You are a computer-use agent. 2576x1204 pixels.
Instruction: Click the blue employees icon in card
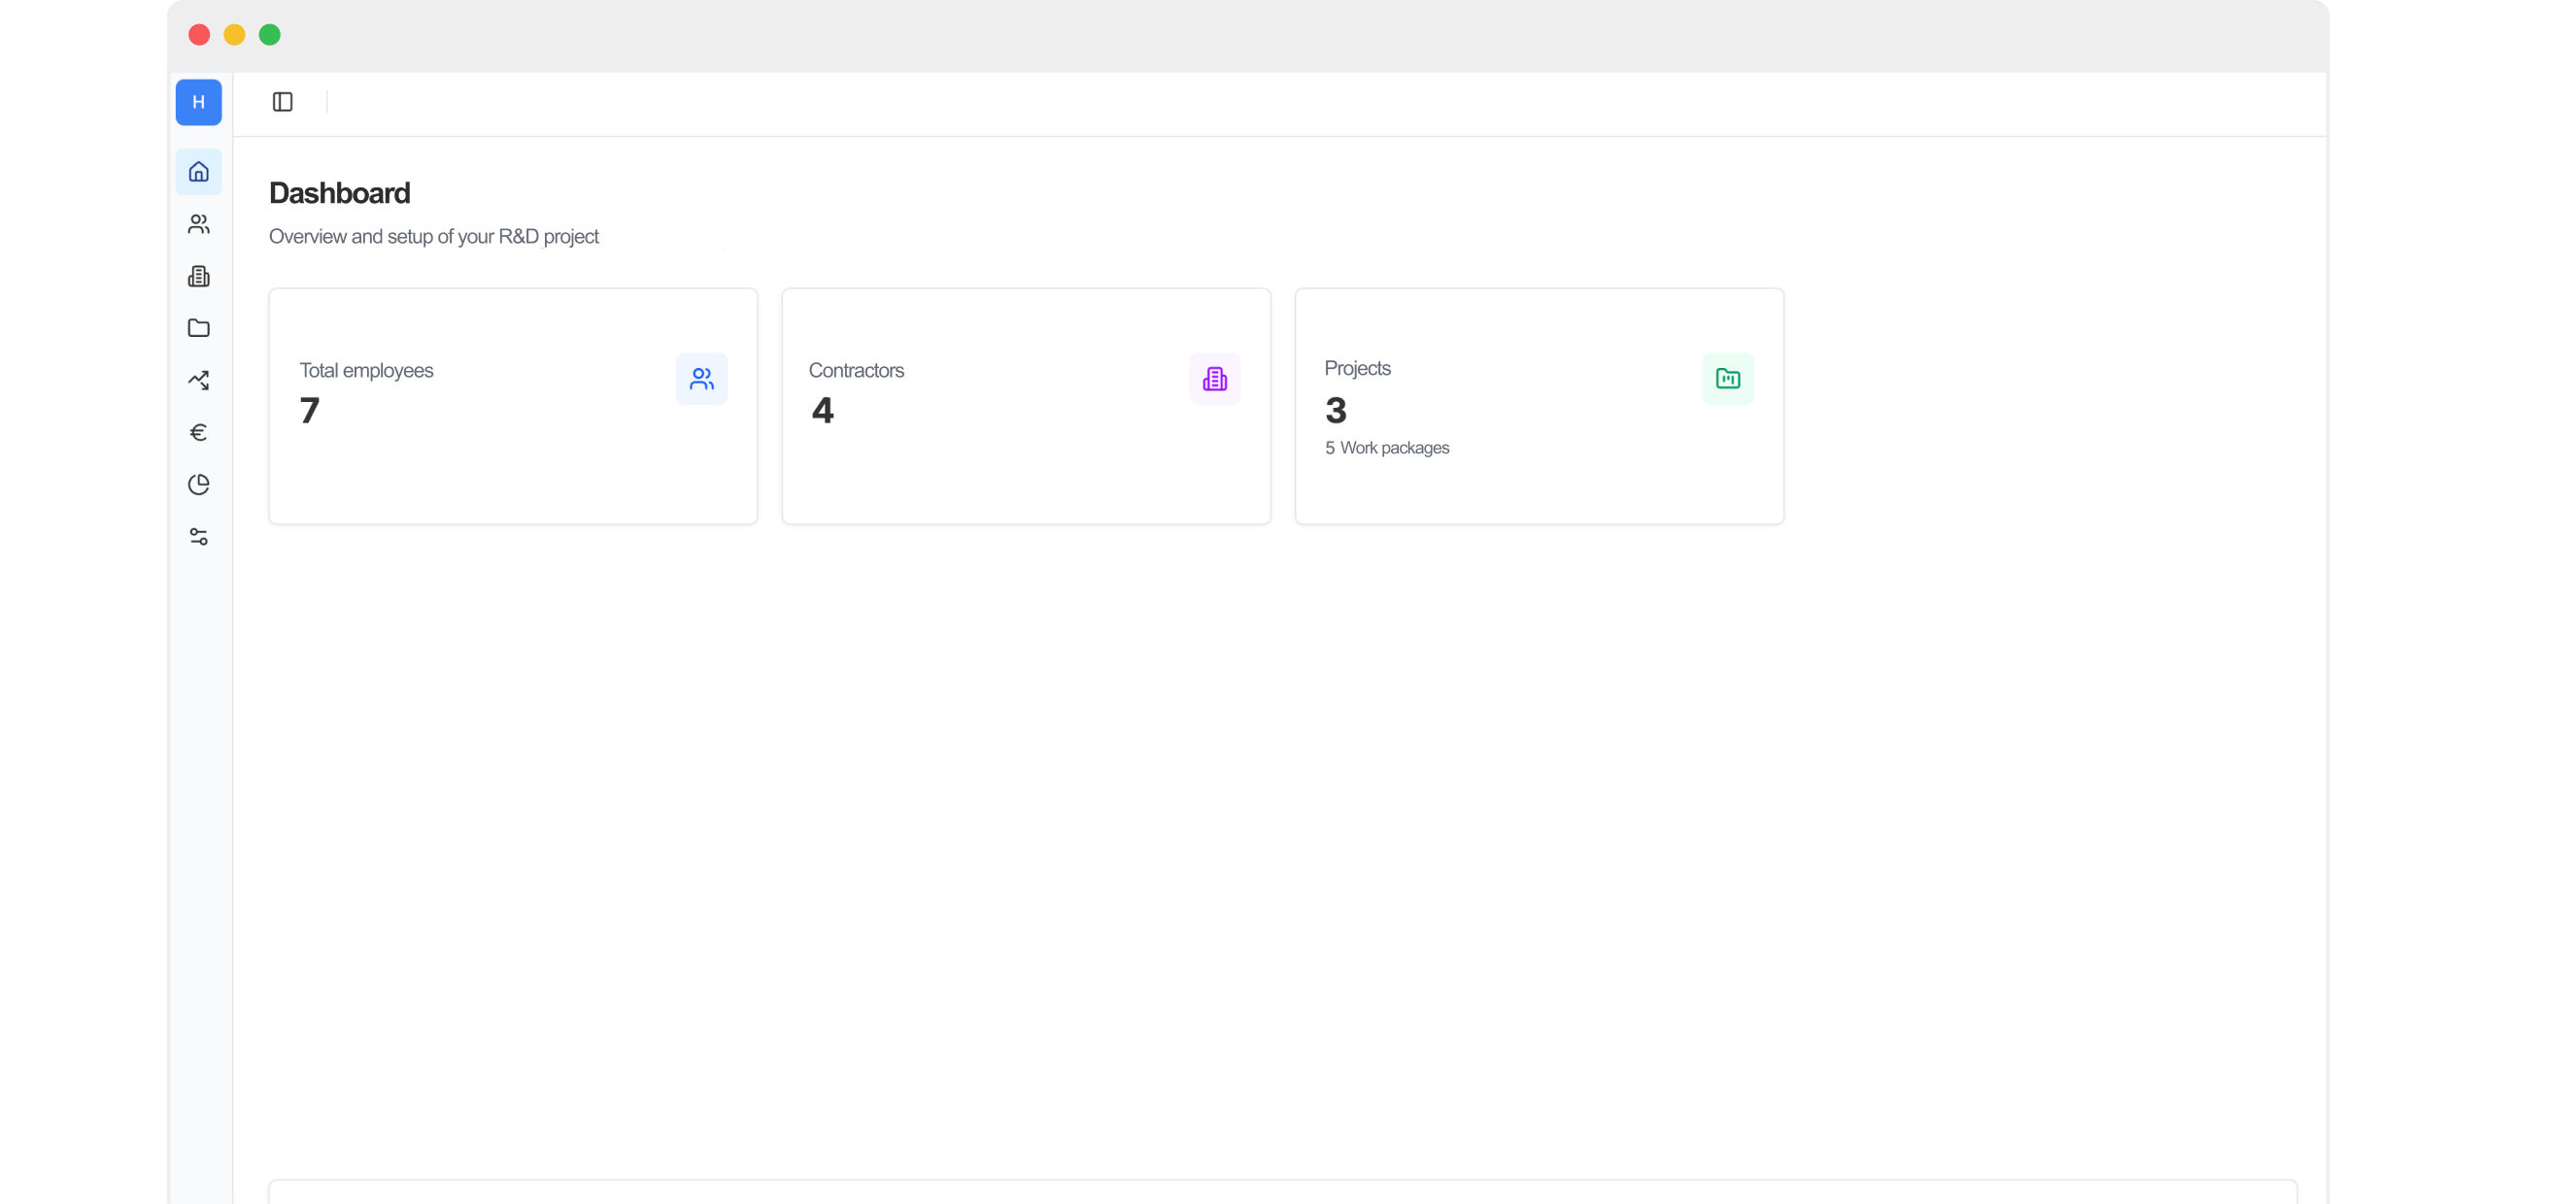click(701, 379)
